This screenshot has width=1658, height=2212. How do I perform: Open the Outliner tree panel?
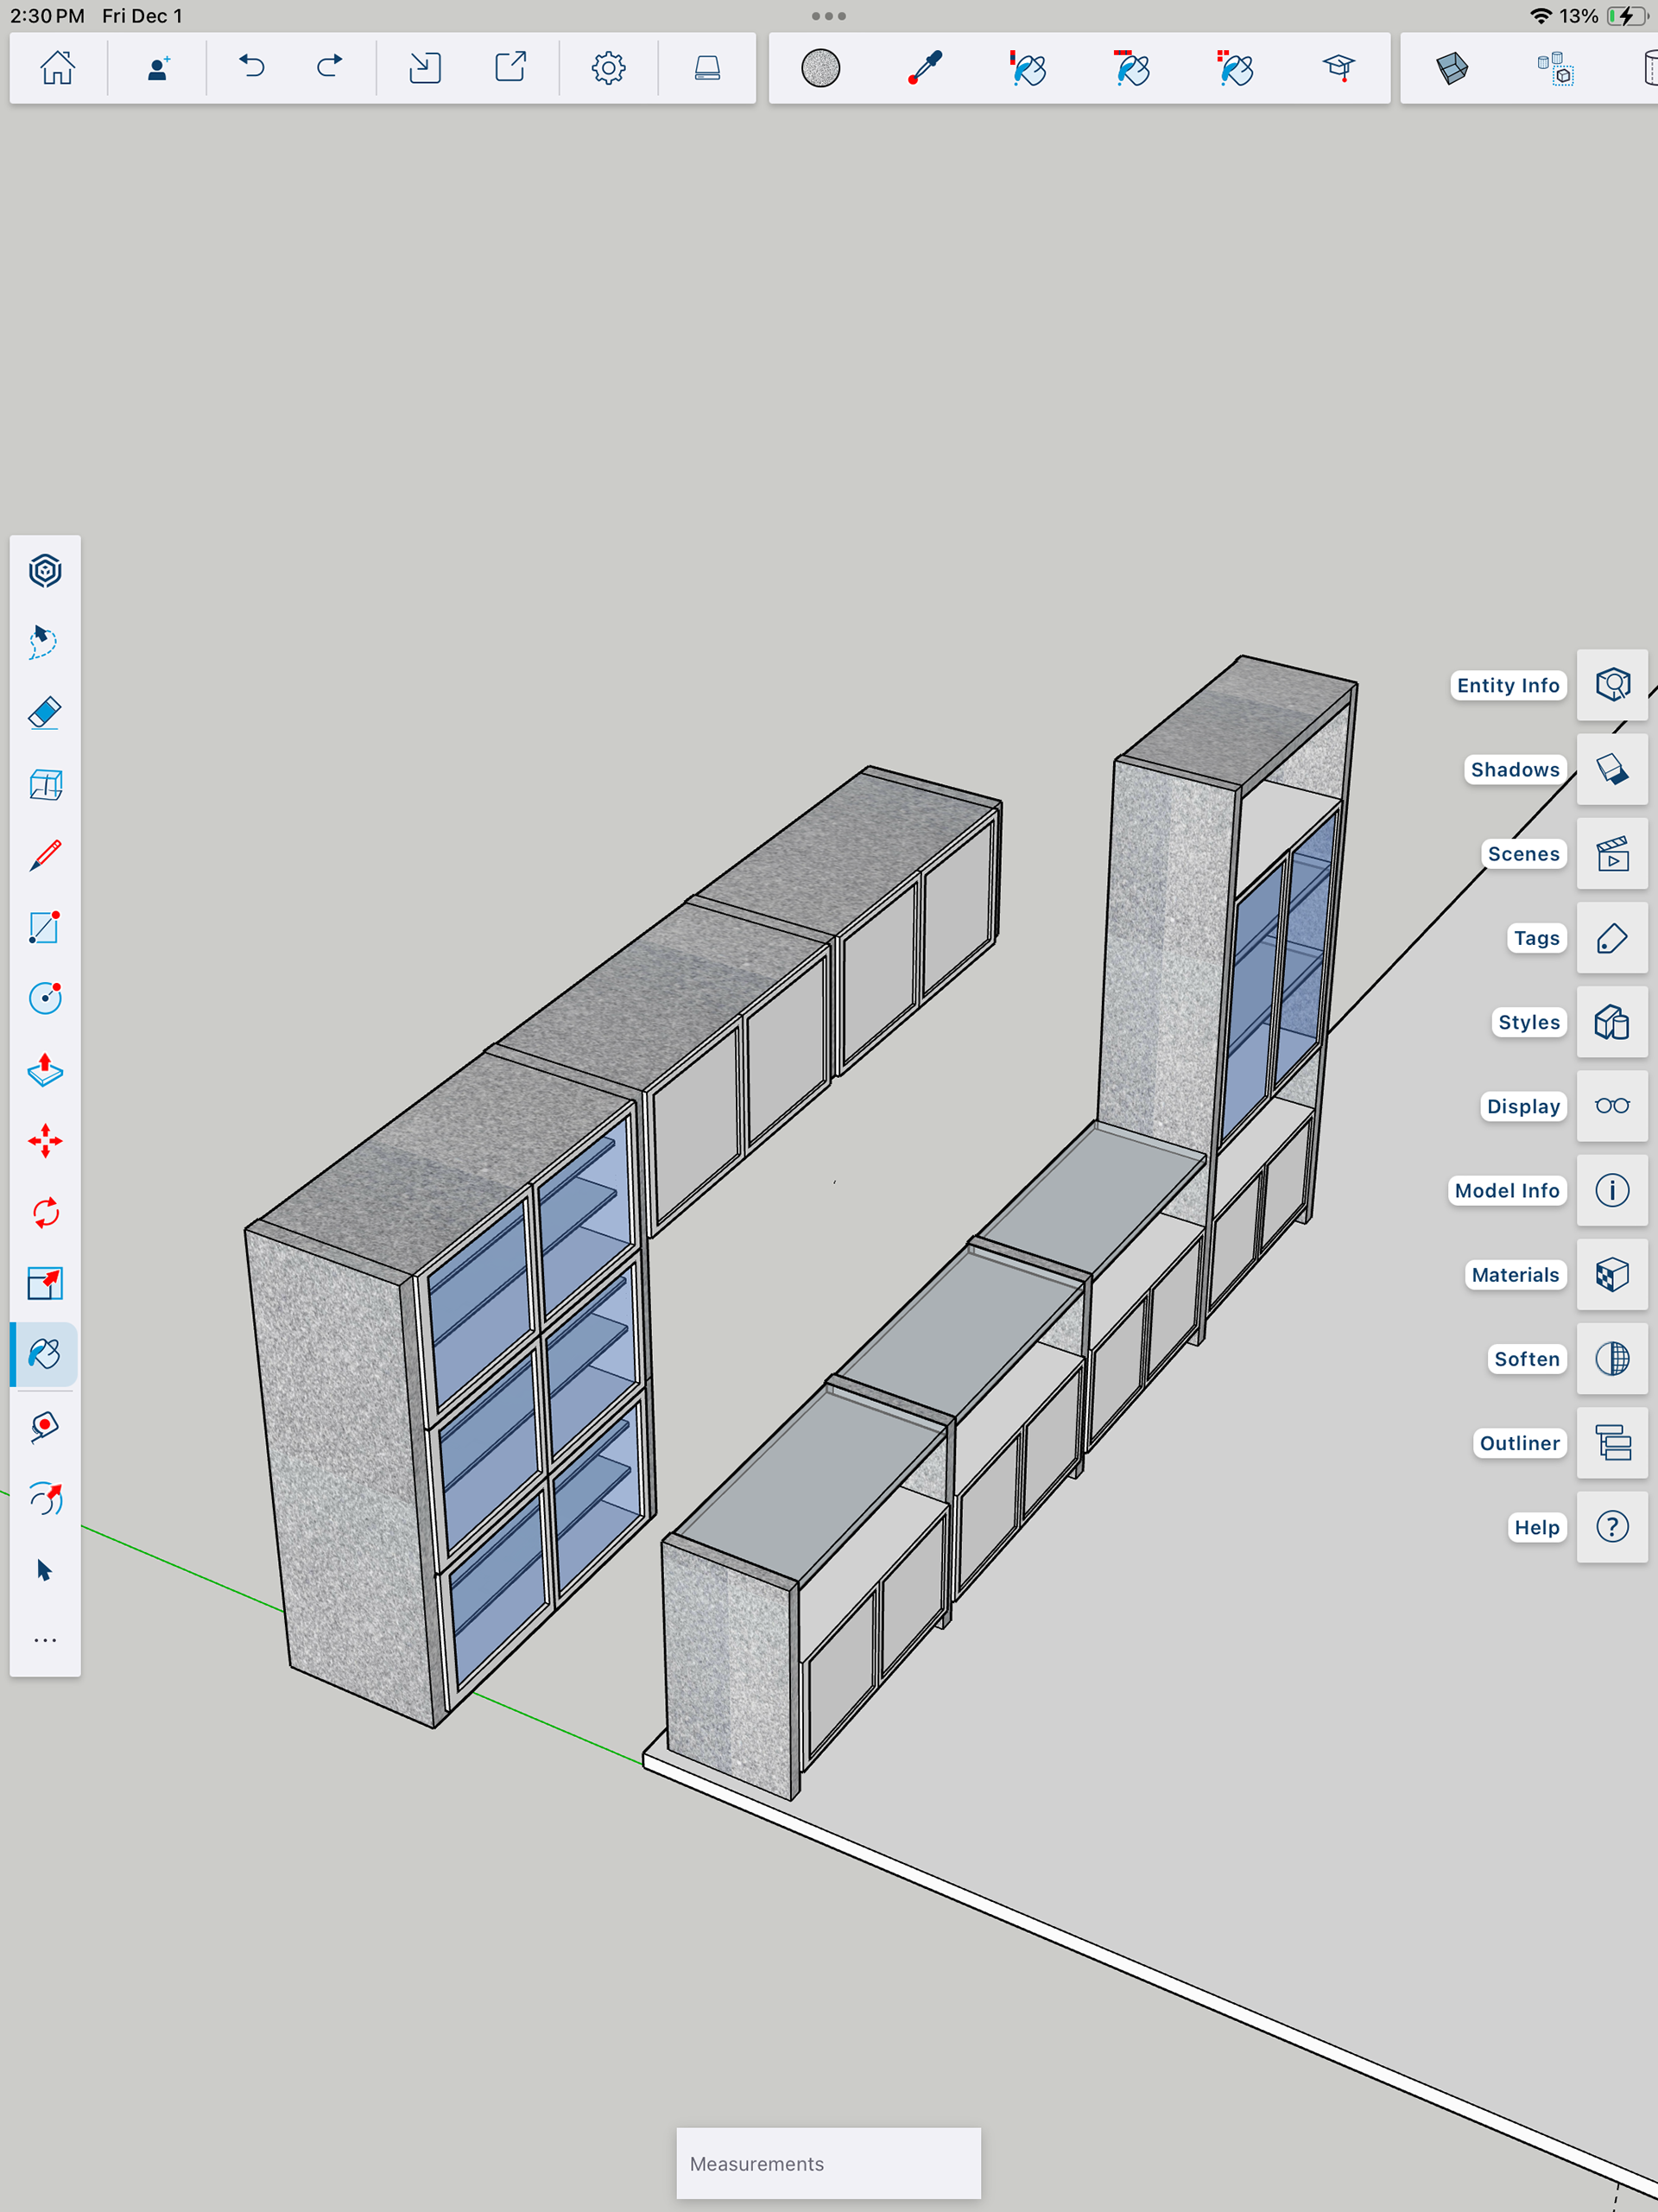(x=1611, y=1443)
